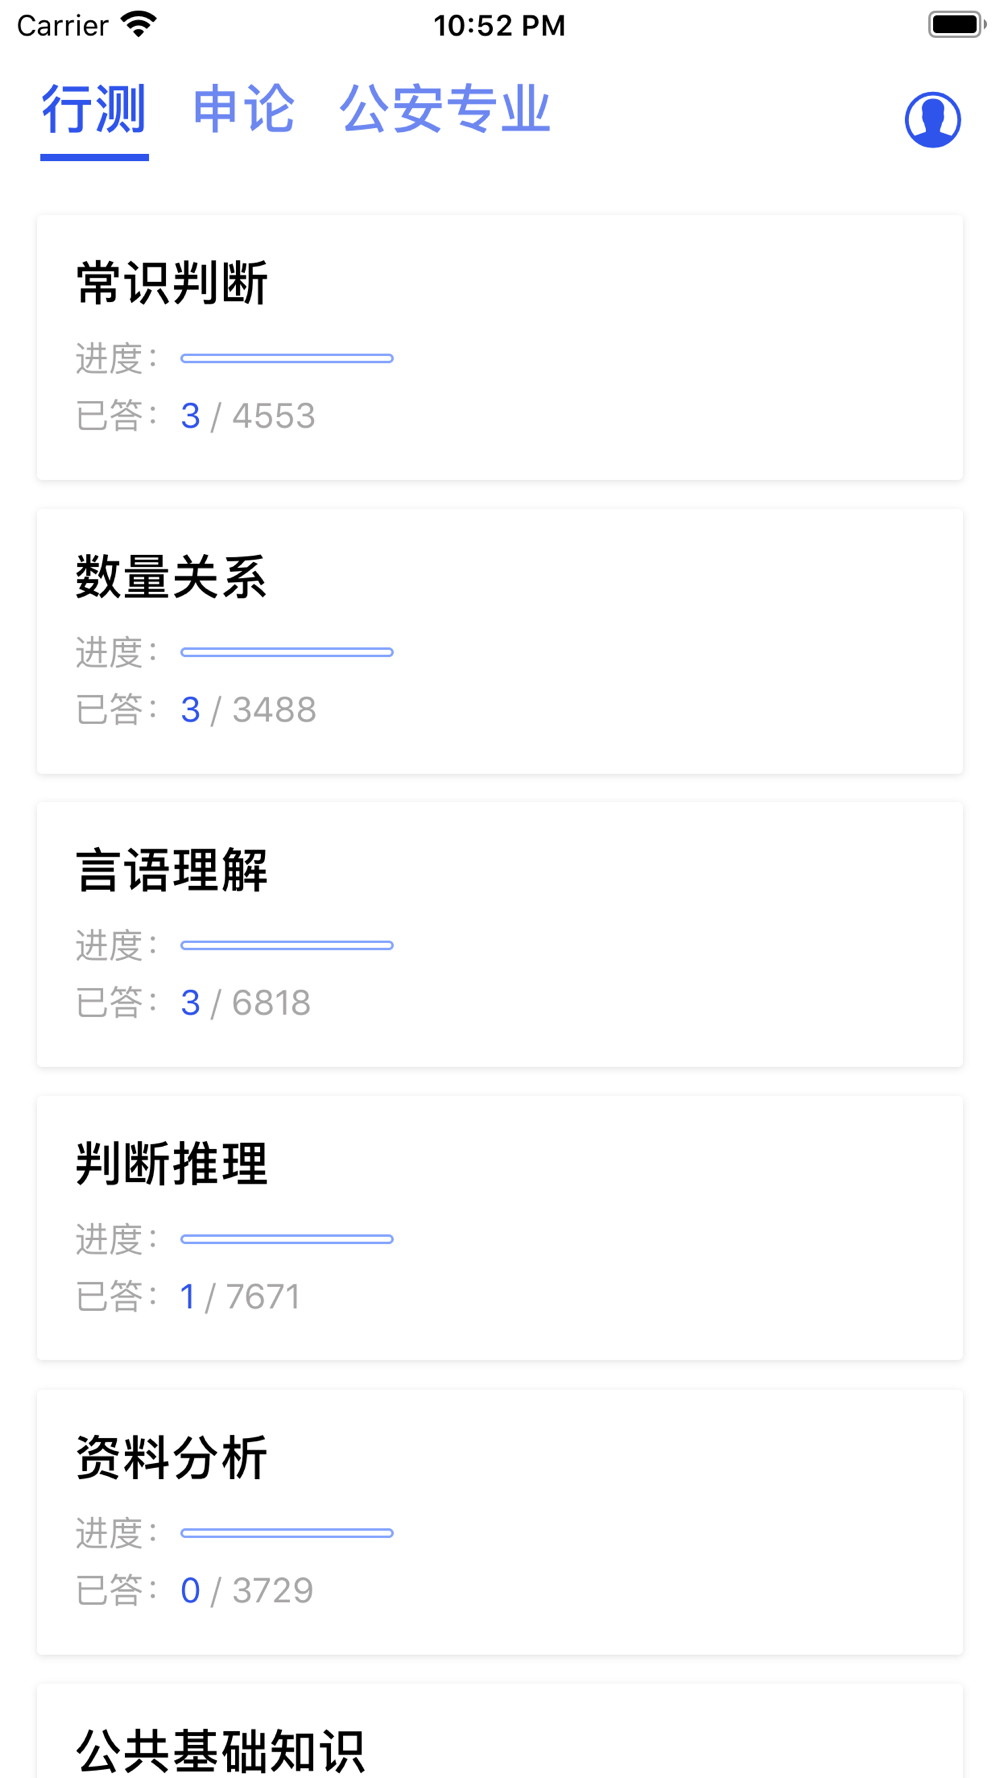This screenshot has width=1000, height=1778.
Task: Open the user profile icon
Action: pyautogui.click(x=933, y=120)
